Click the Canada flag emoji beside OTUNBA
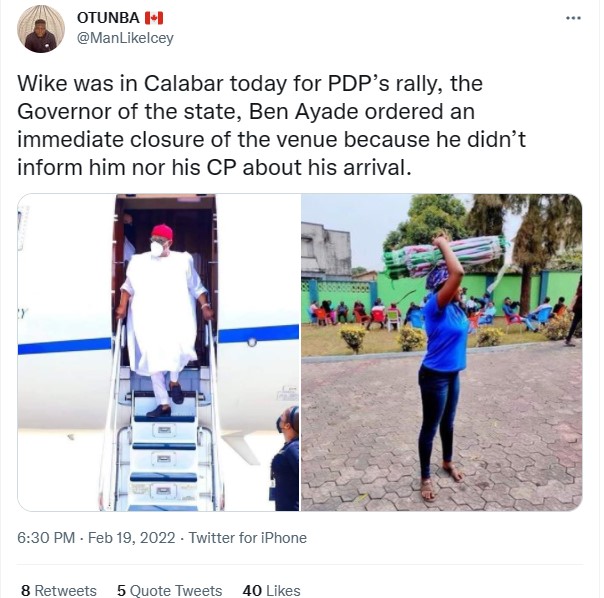 click(x=153, y=18)
